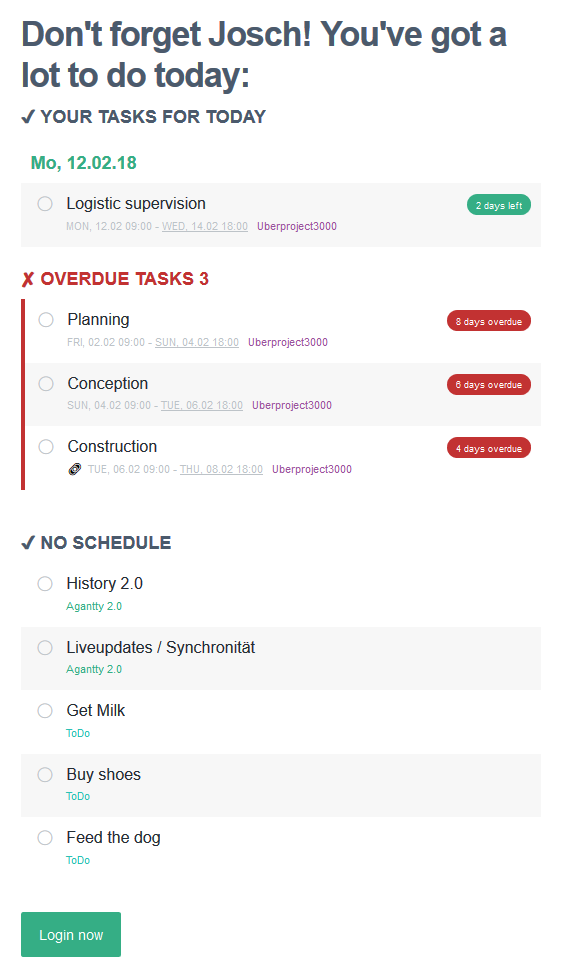
Task: Click the 4 days overdue badge
Action: [489, 448]
